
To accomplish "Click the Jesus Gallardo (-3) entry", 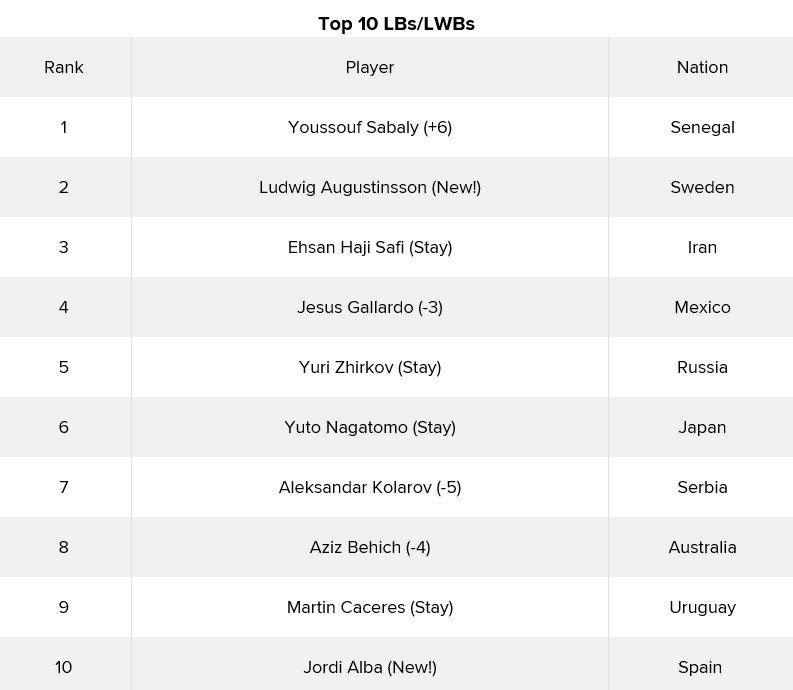I will [x=370, y=307].
